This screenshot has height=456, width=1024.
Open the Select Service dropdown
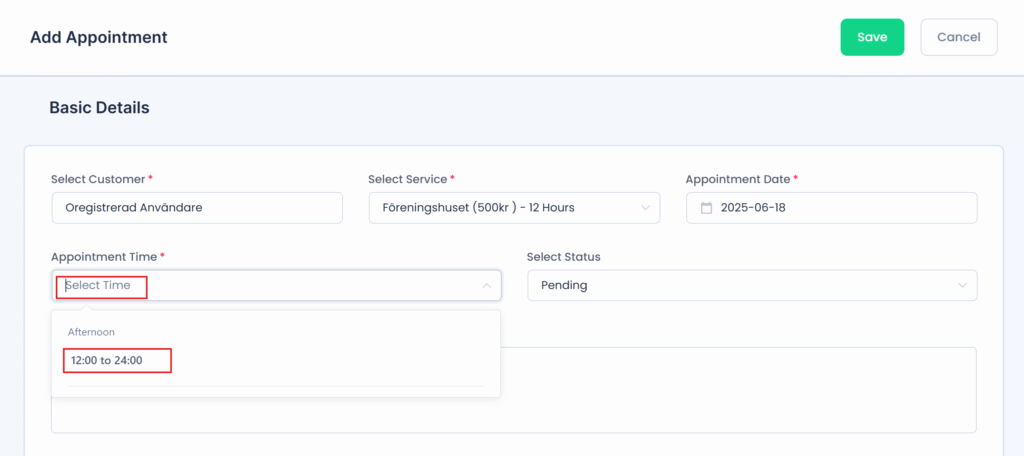[514, 208]
